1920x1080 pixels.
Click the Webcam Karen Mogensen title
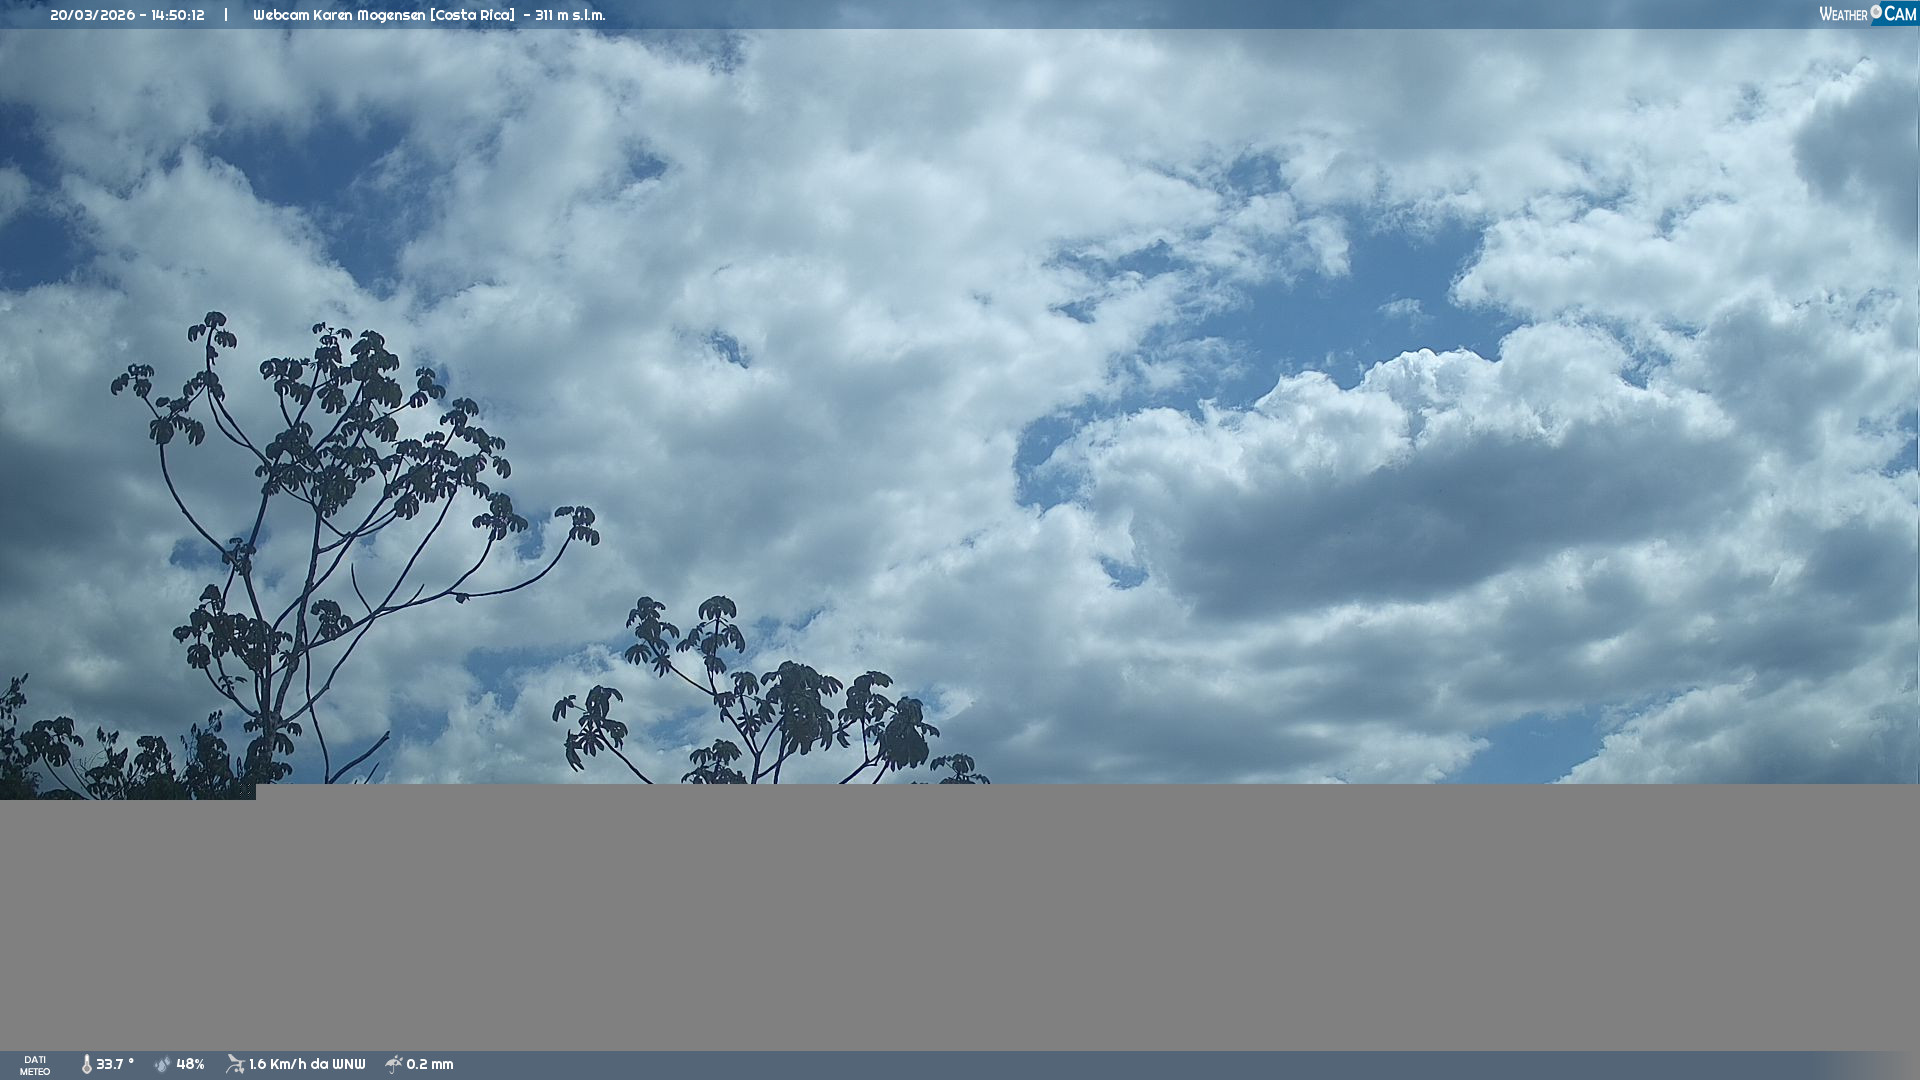339,15
